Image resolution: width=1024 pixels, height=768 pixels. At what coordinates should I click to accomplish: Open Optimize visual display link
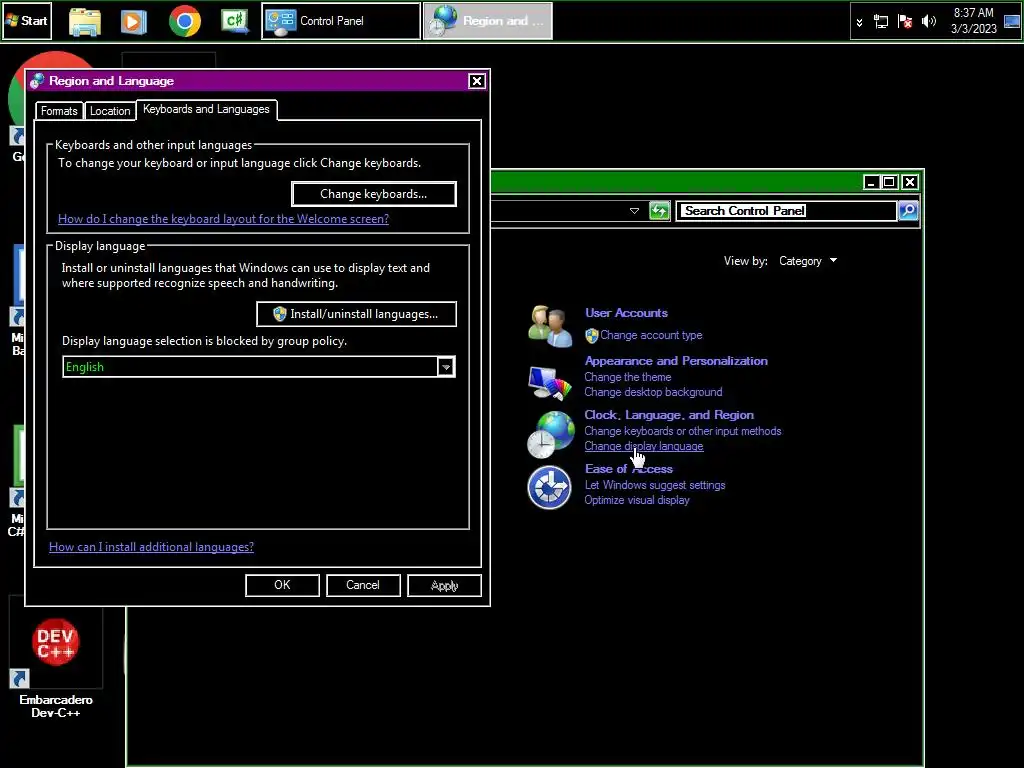click(x=637, y=500)
